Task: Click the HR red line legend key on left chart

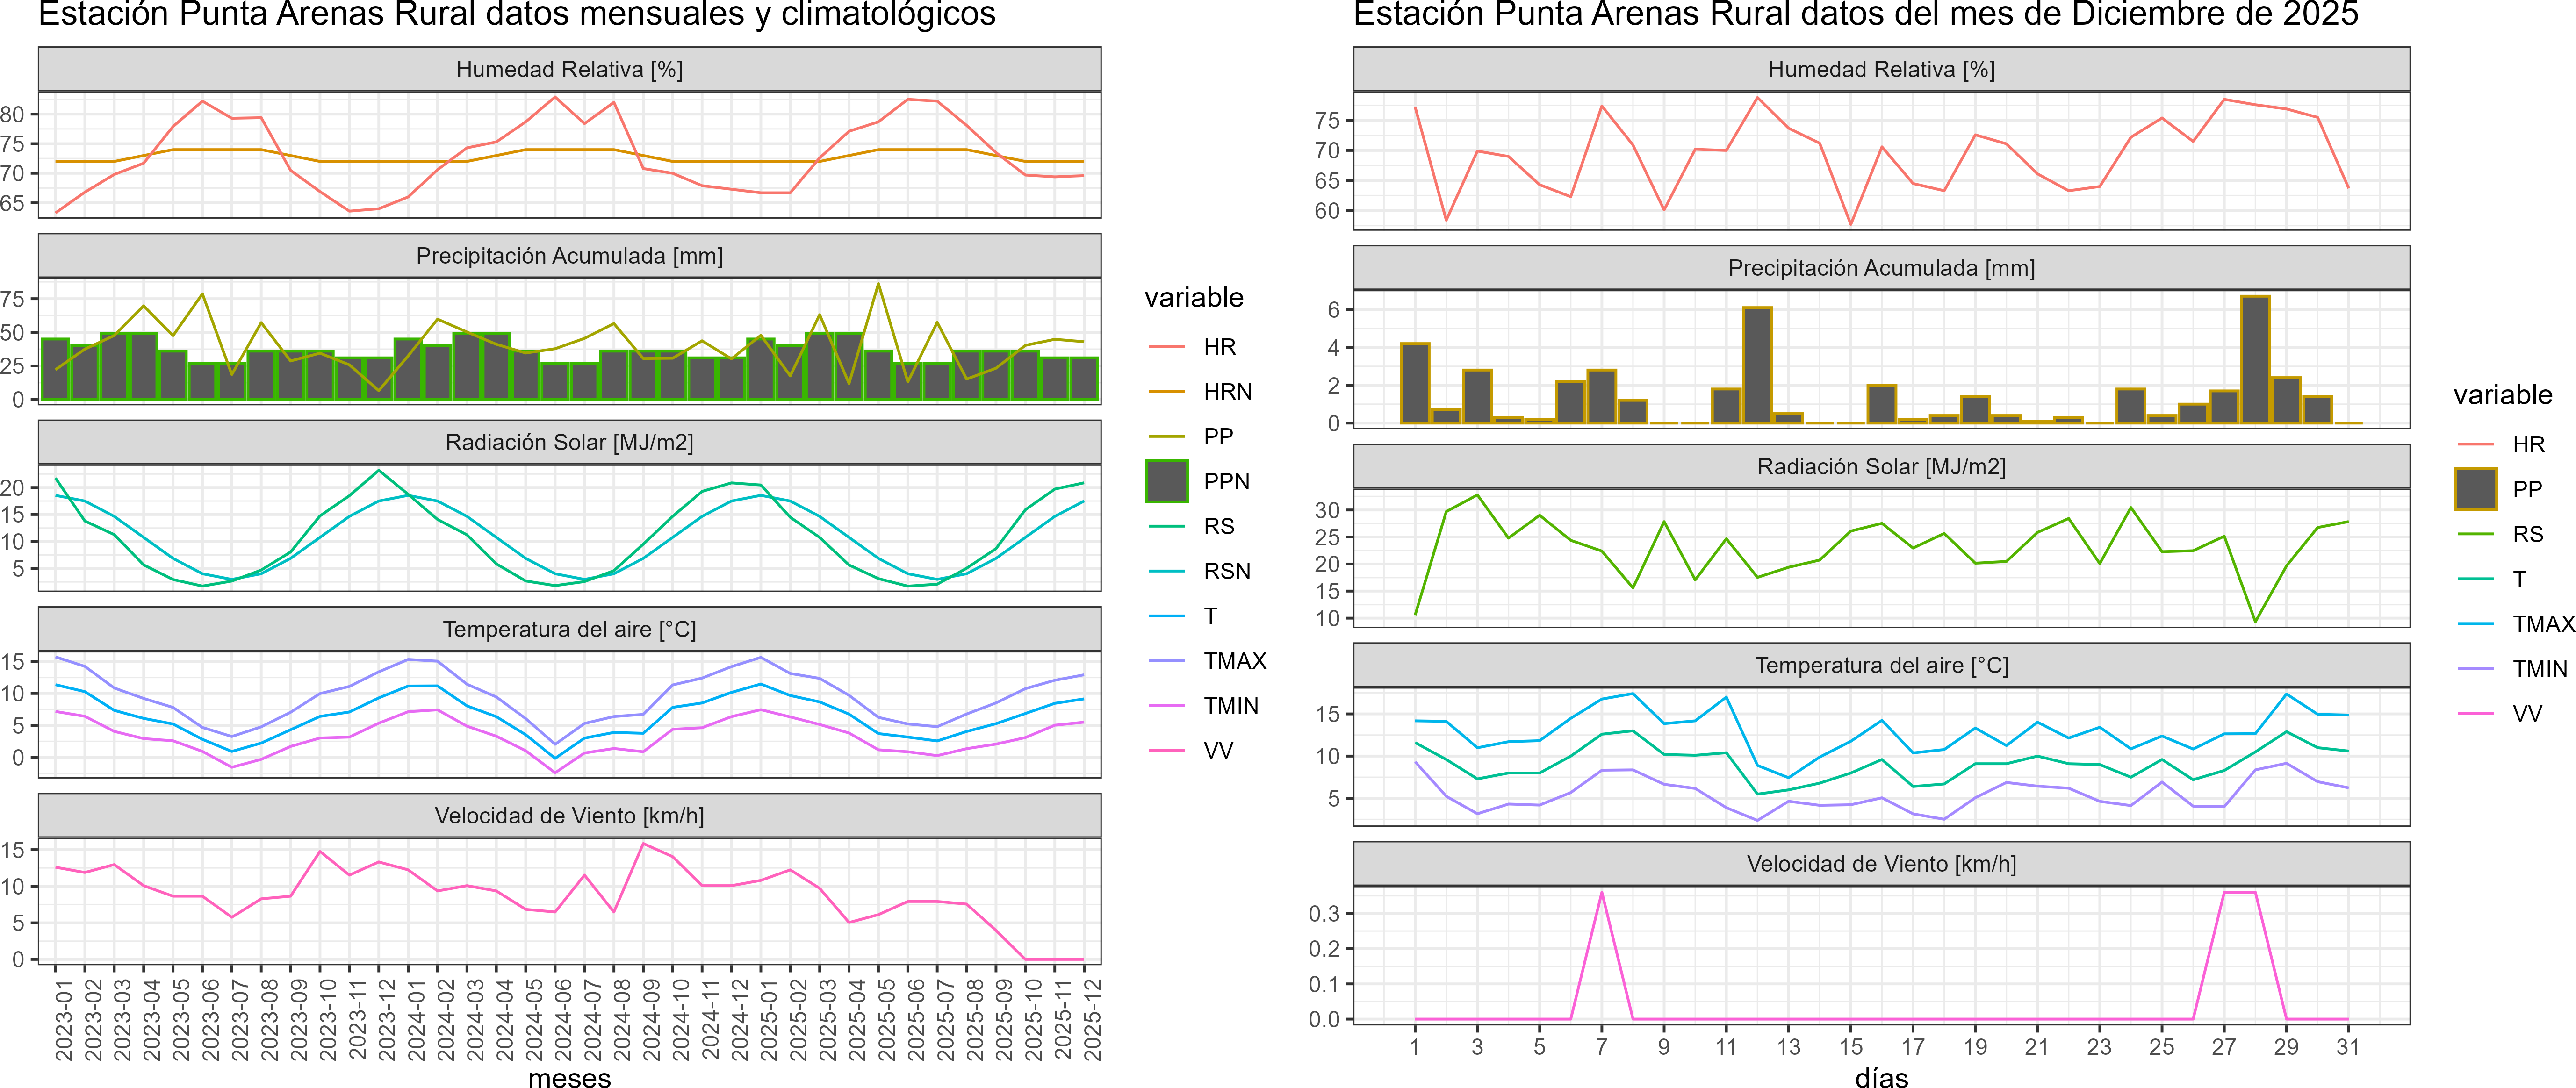Action: 1166,347
